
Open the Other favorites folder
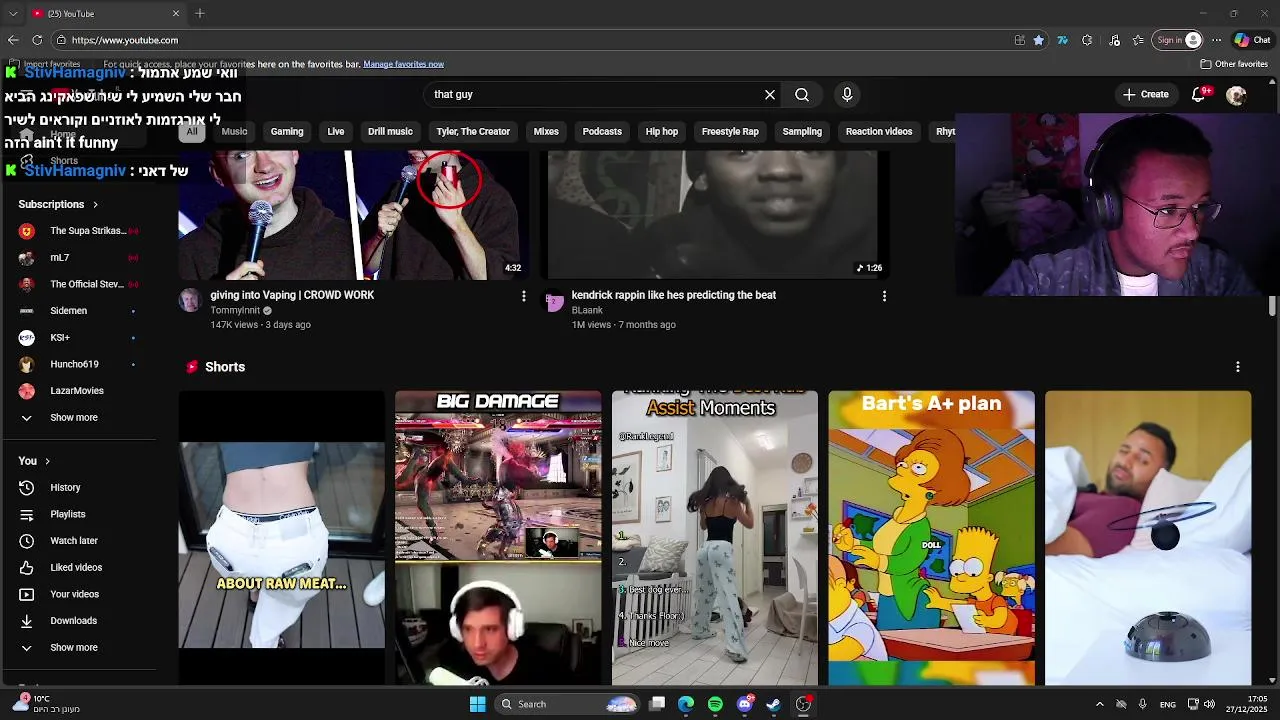pyautogui.click(x=1234, y=64)
